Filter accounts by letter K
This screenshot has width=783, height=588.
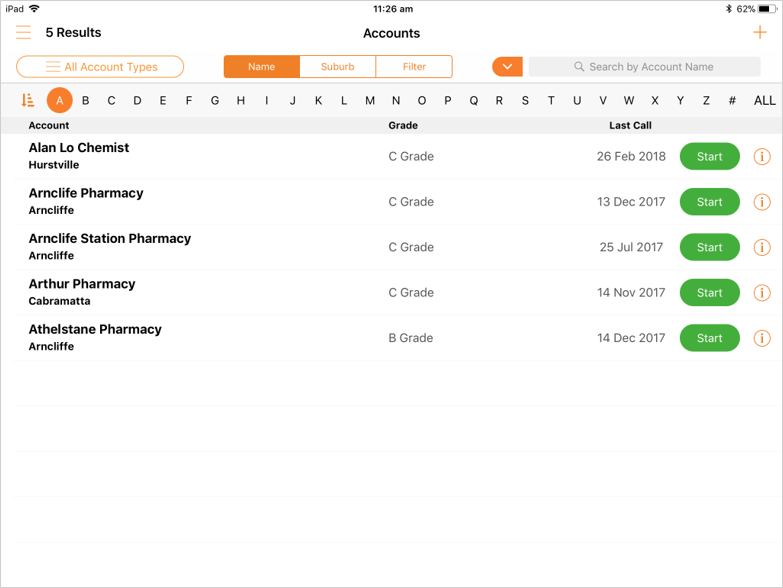(x=318, y=101)
